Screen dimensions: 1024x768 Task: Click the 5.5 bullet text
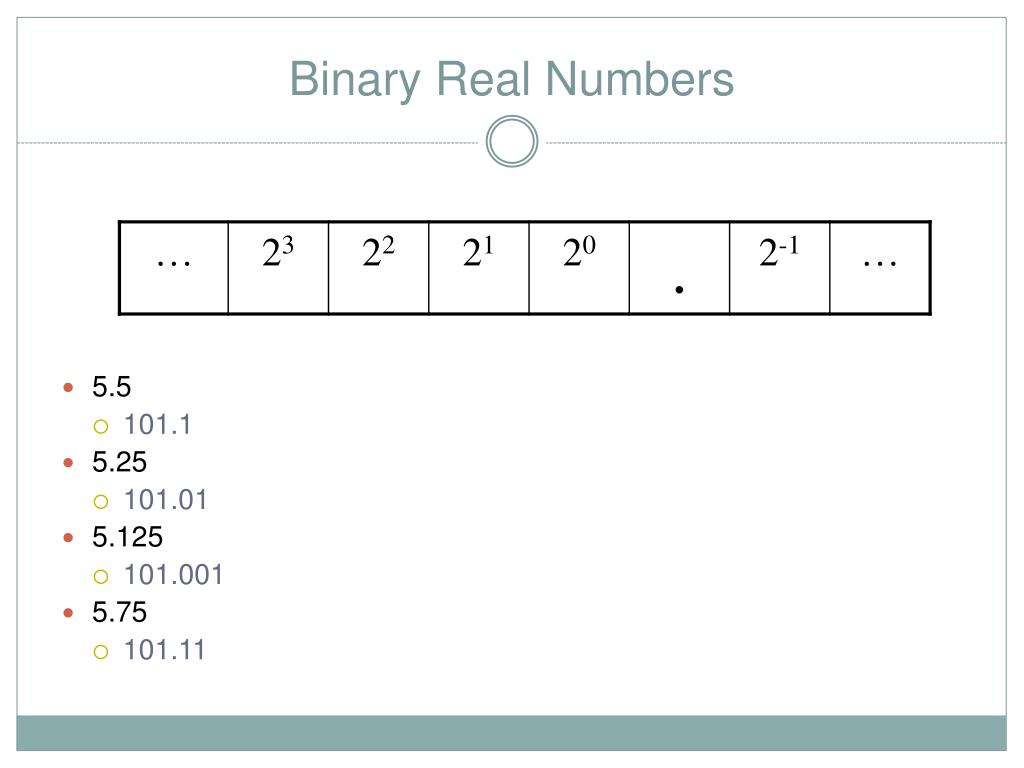pyautogui.click(x=112, y=387)
